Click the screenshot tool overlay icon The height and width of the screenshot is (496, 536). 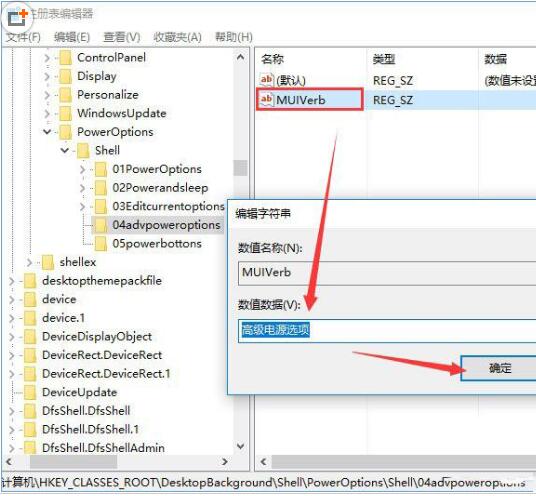click(18, 17)
